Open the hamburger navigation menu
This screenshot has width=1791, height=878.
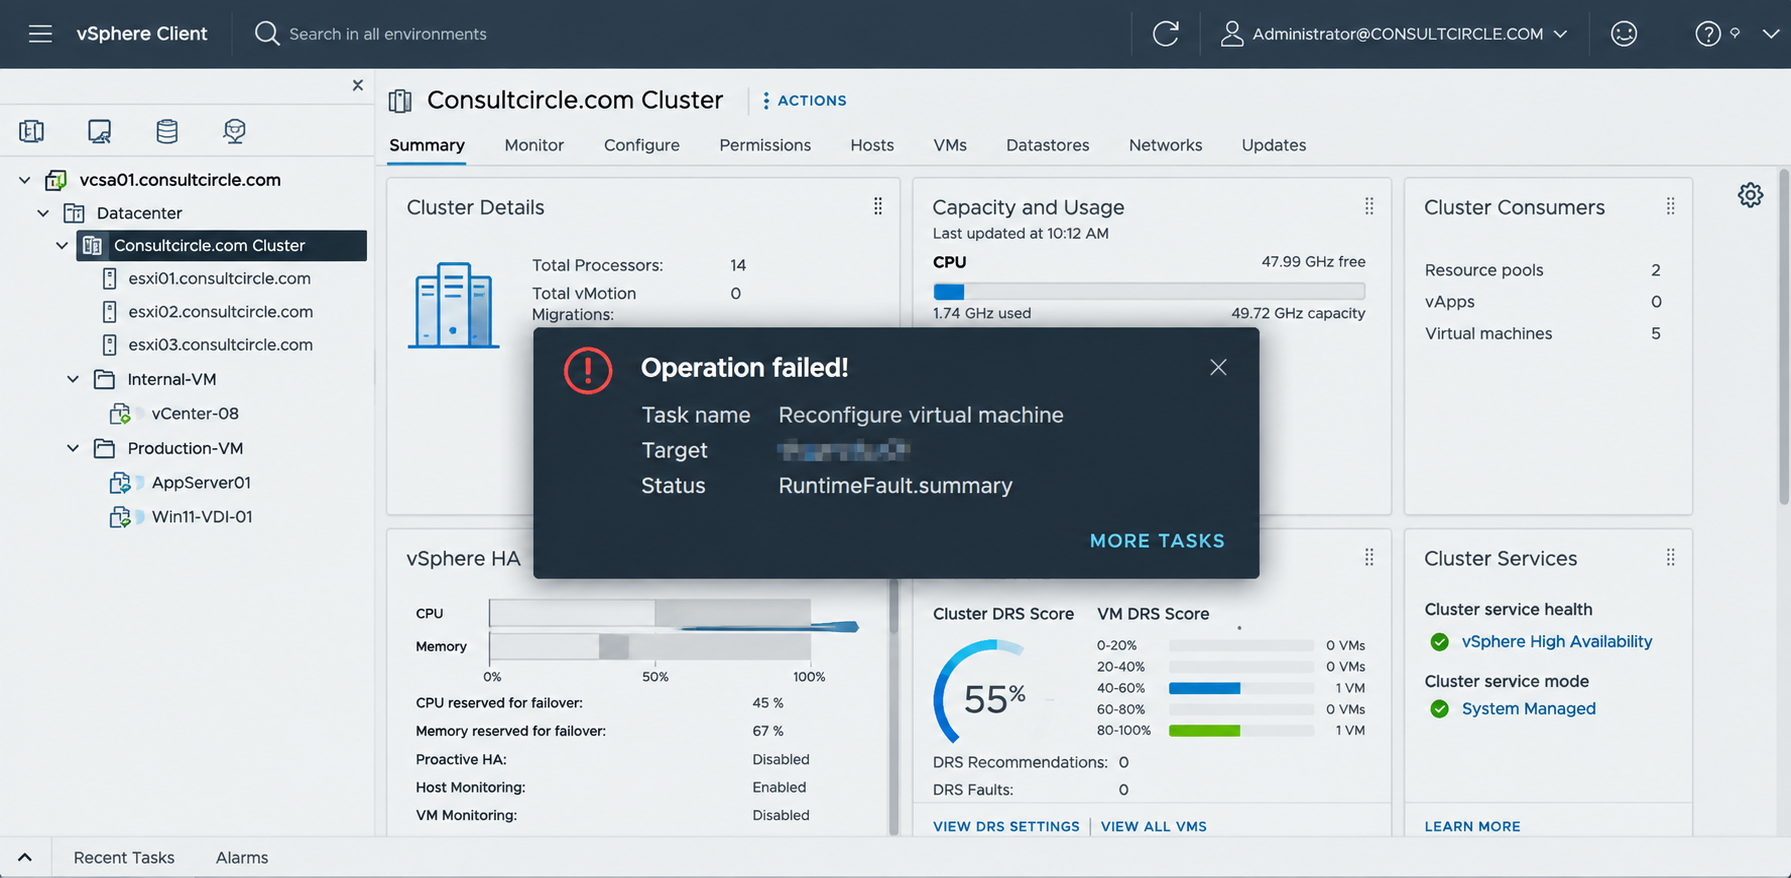40,34
